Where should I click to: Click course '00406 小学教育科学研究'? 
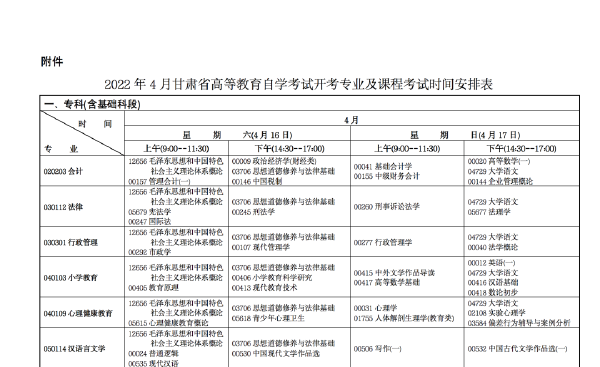click(x=272, y=277)
